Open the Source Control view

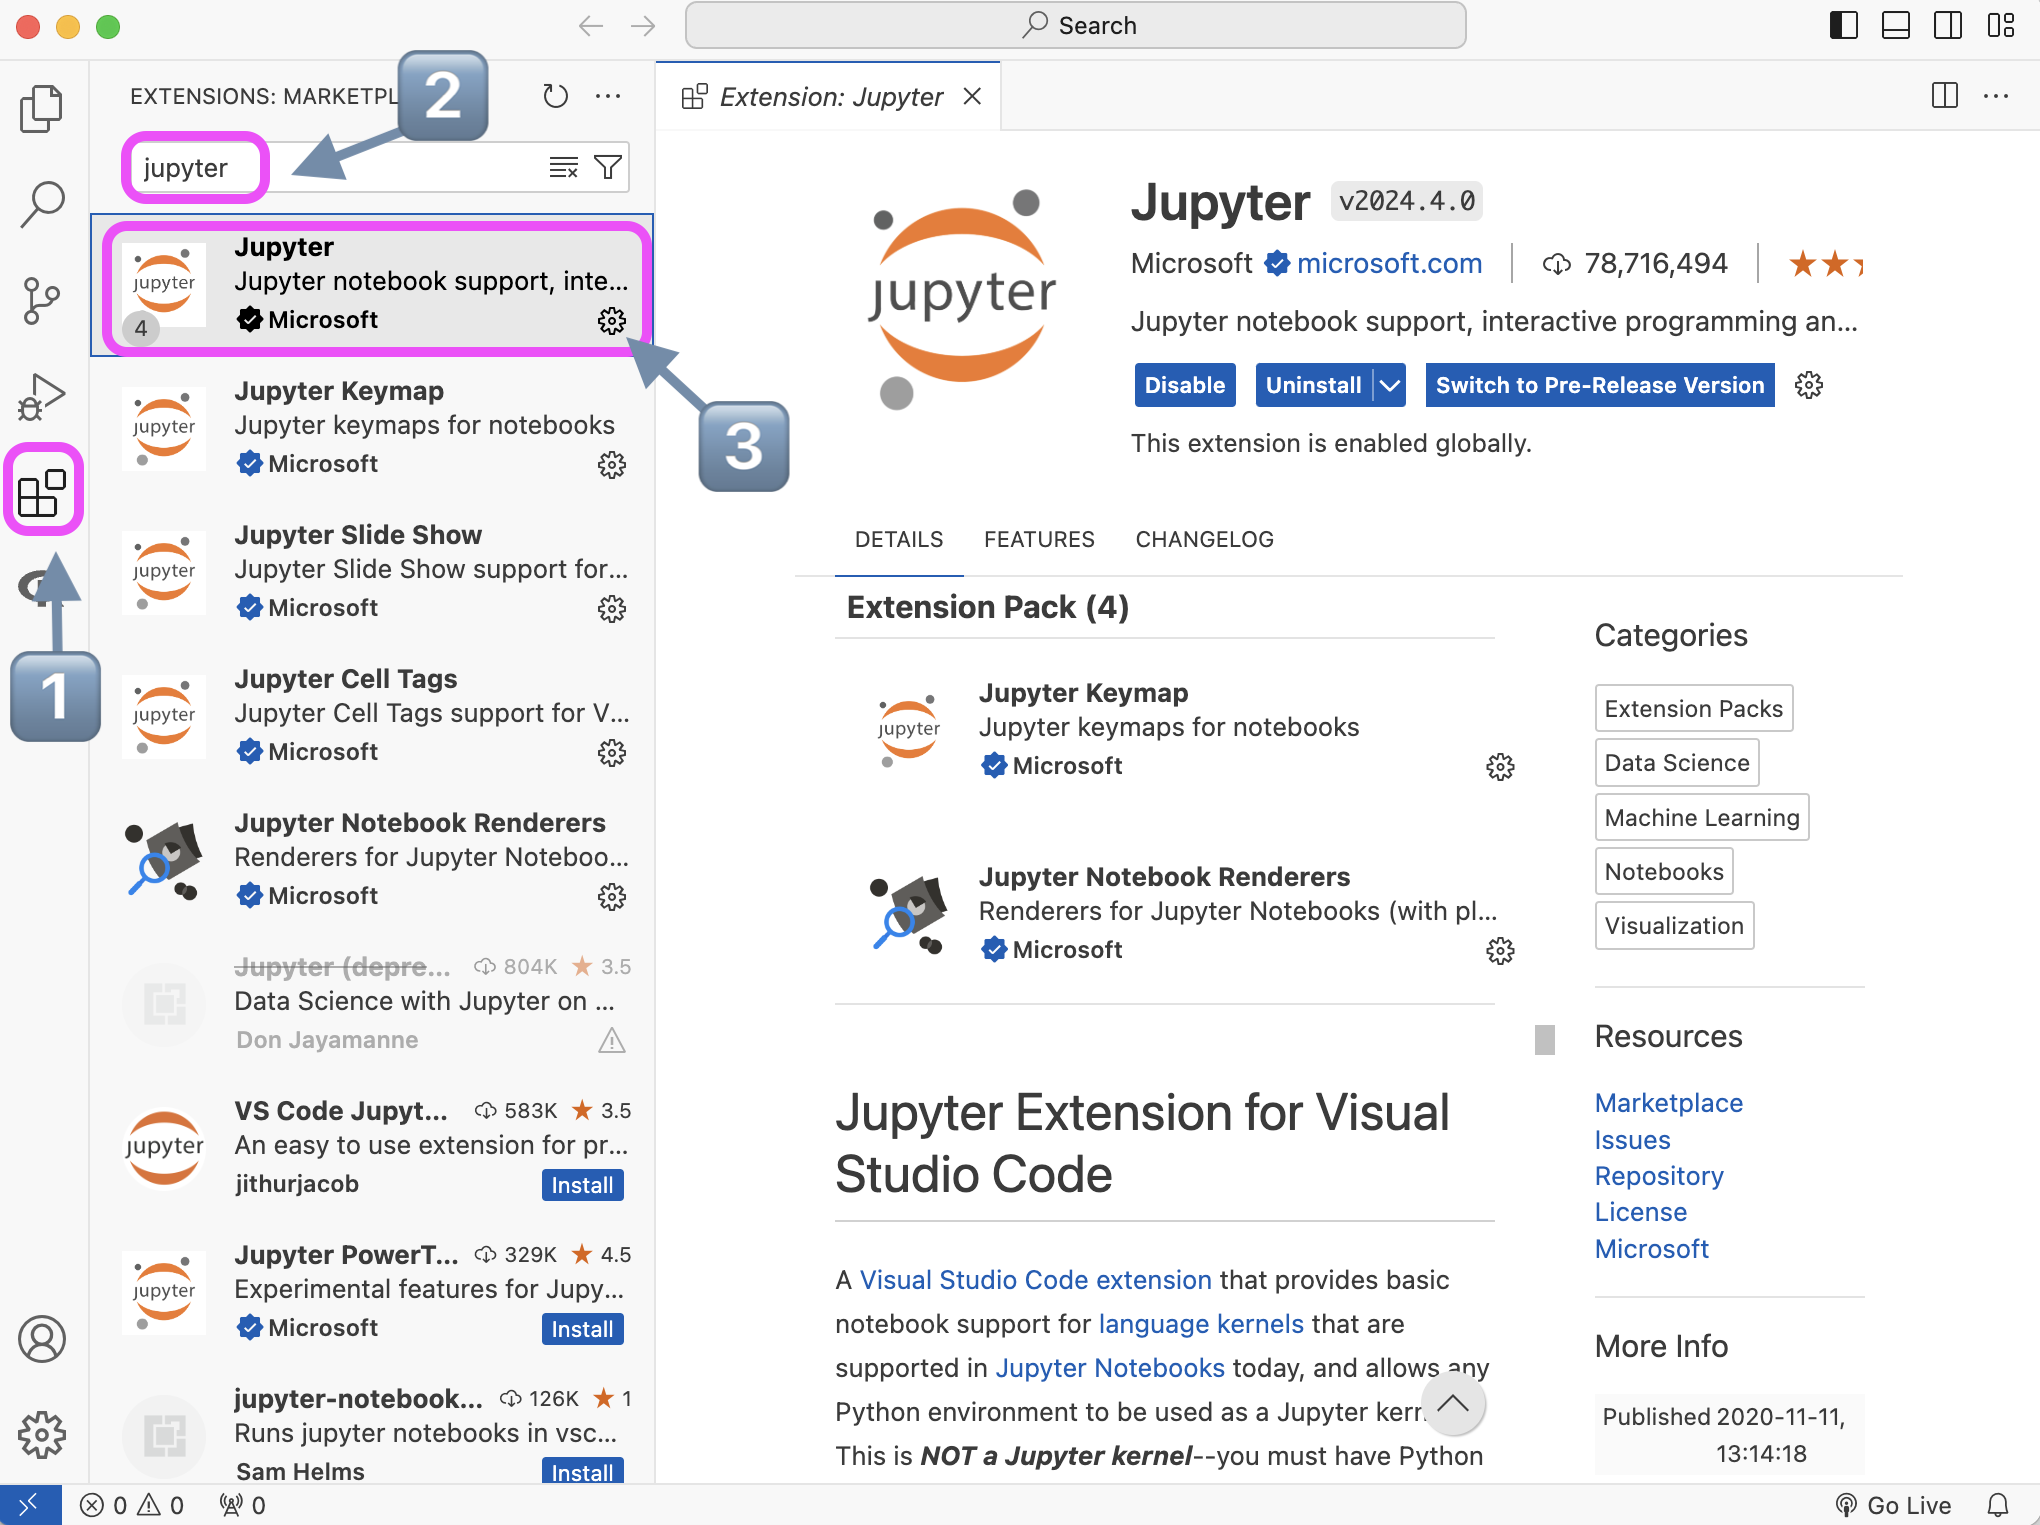tap(42, 299)
